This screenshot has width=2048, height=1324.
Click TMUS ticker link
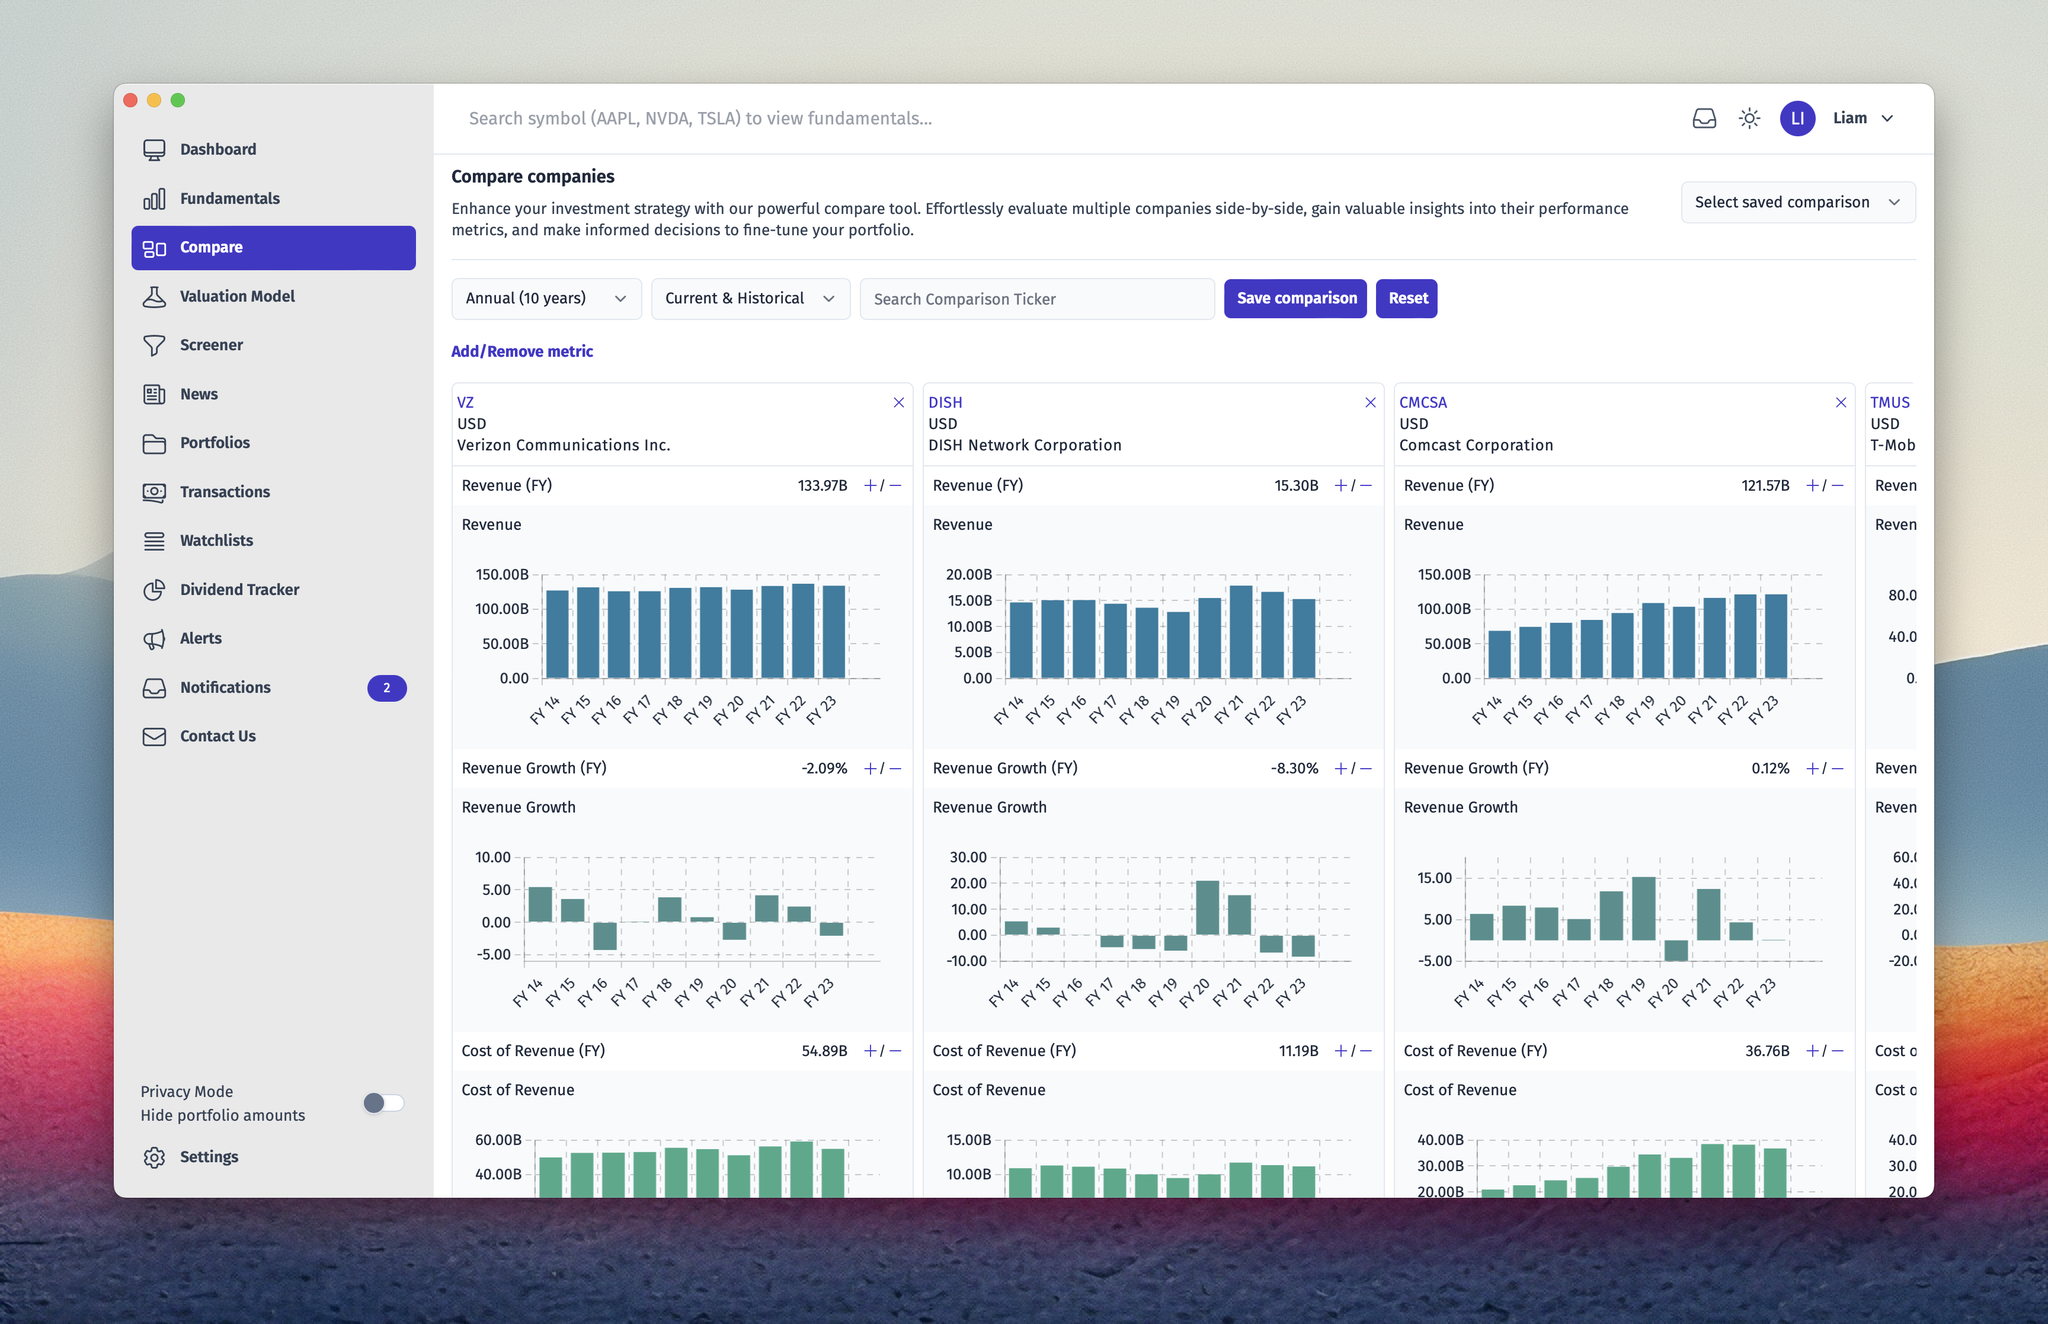tap(1890, 403)
